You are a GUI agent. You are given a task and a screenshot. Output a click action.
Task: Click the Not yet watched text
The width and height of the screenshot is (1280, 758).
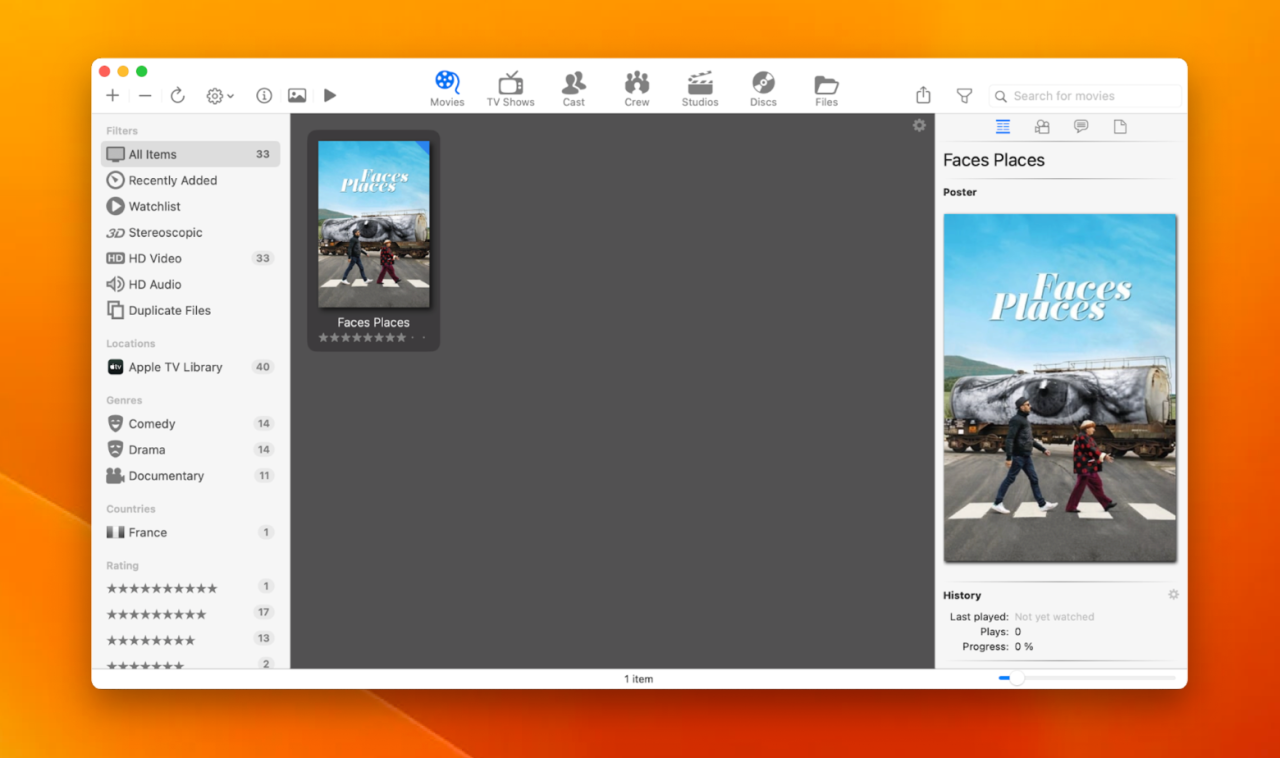(1054, 617)
